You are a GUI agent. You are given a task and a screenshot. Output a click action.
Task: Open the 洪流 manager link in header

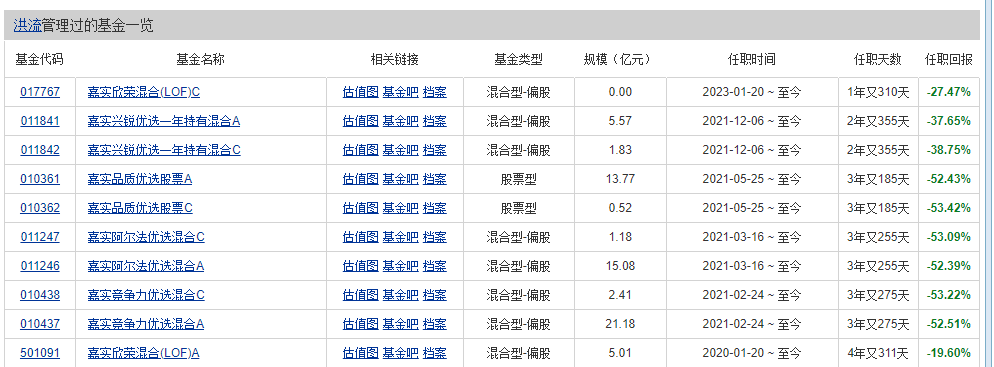[27, 26]
